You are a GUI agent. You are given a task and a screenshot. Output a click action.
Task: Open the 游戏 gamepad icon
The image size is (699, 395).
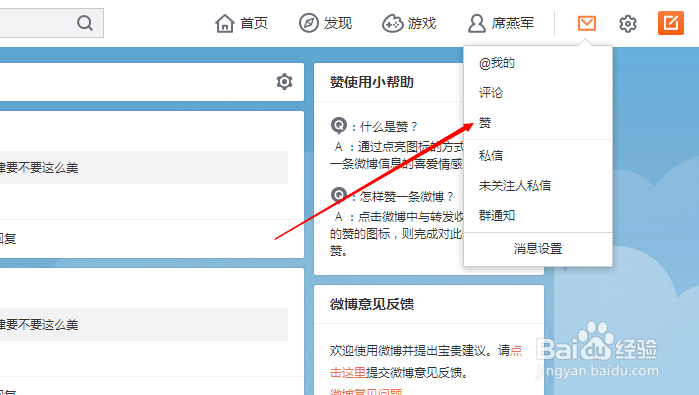[392, 23]
